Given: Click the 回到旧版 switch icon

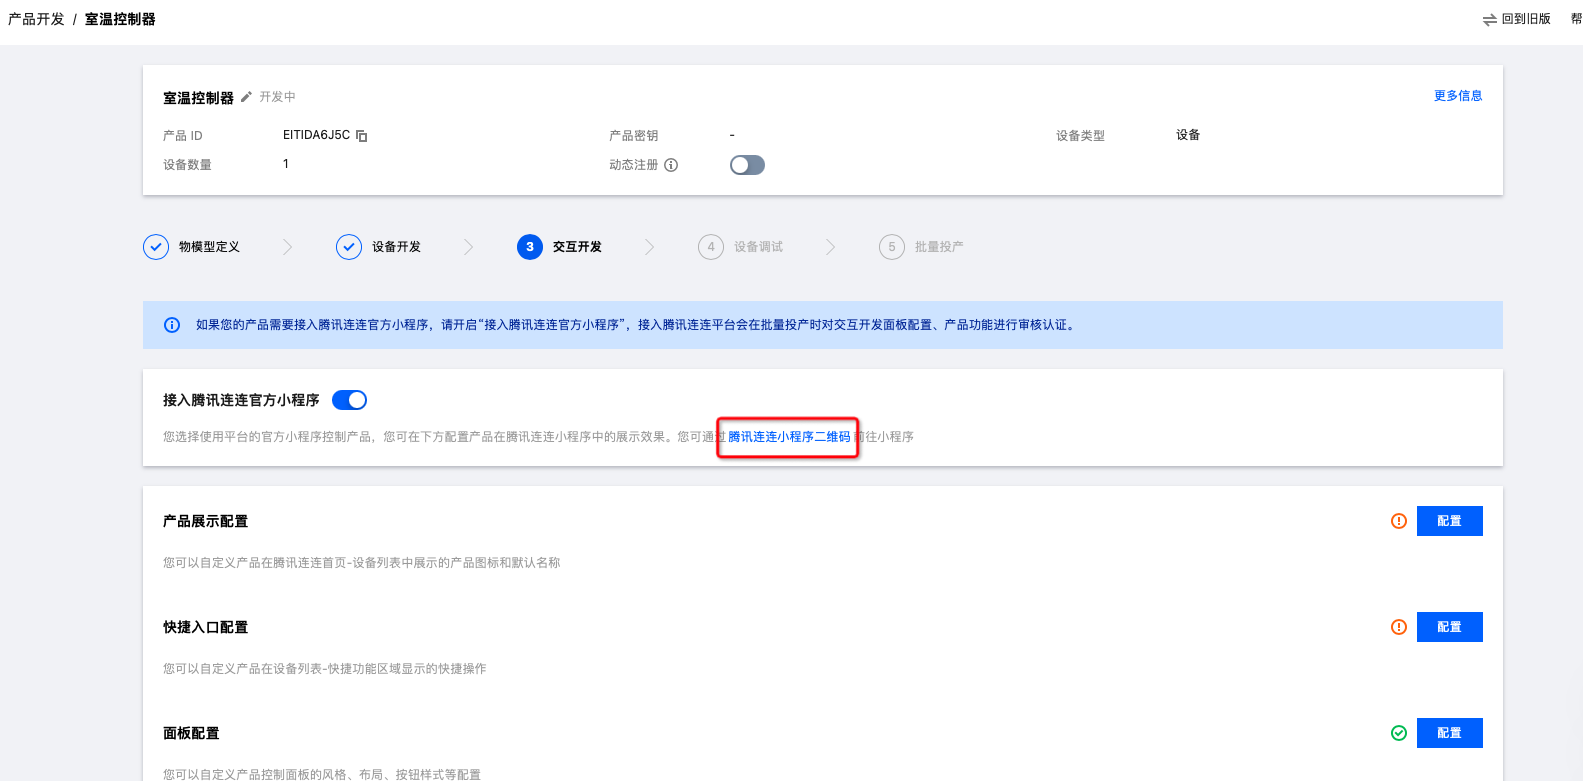Looking at the screenshot, I should tap(1489, 19).
